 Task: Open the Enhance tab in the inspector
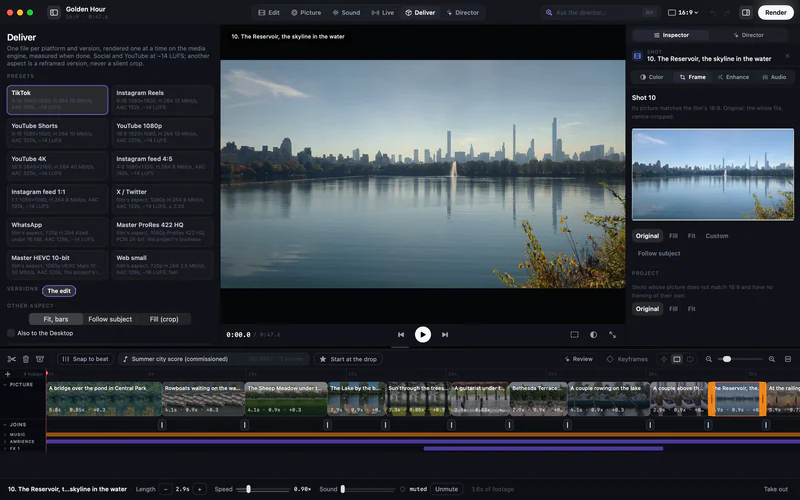coord(733,77)
